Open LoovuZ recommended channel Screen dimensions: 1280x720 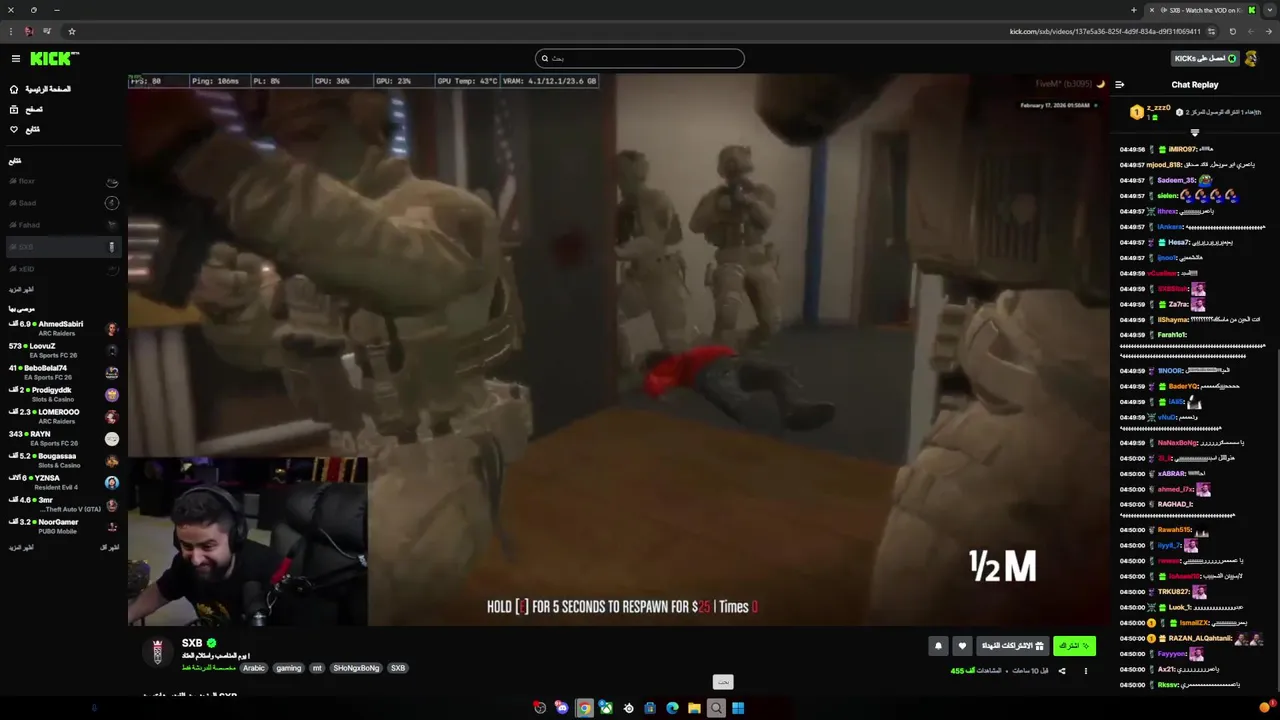62,350
